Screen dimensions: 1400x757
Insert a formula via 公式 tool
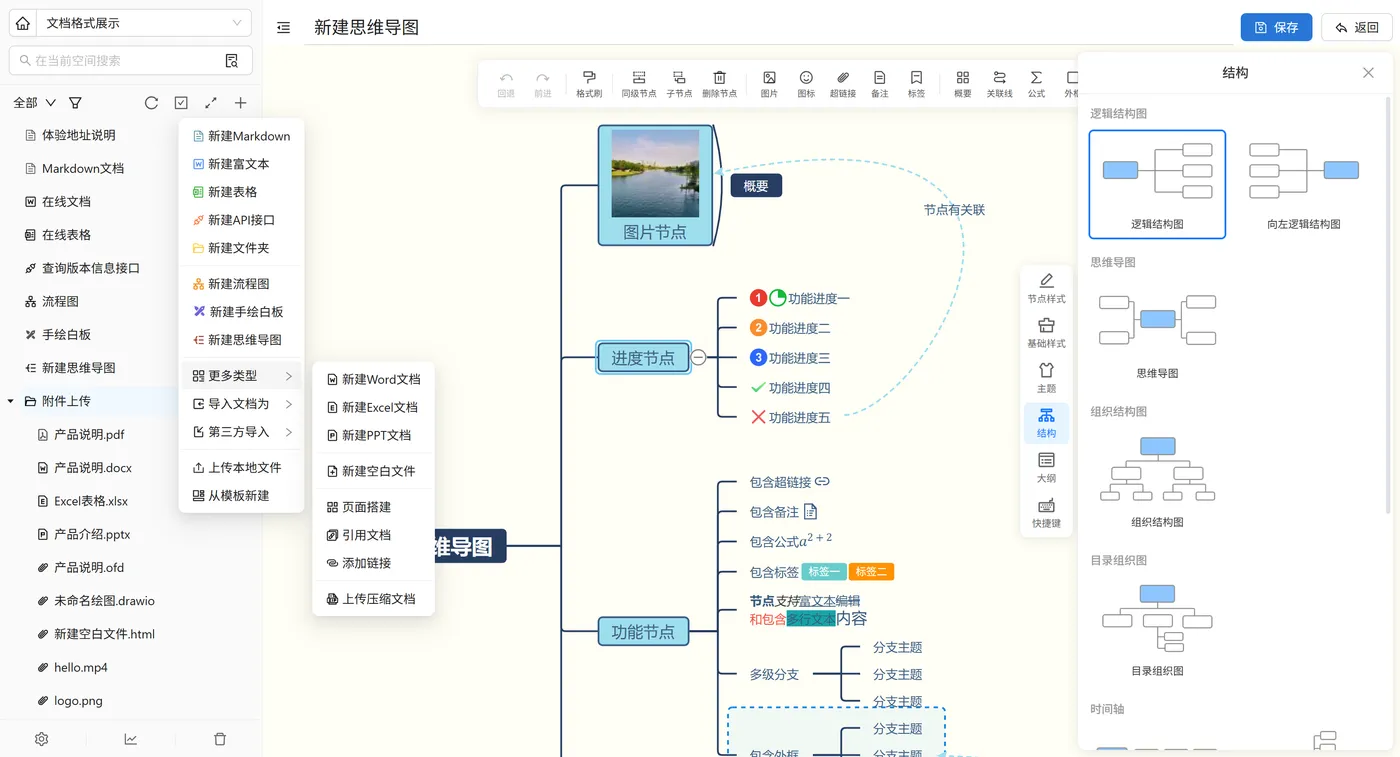coord(1036,84)
